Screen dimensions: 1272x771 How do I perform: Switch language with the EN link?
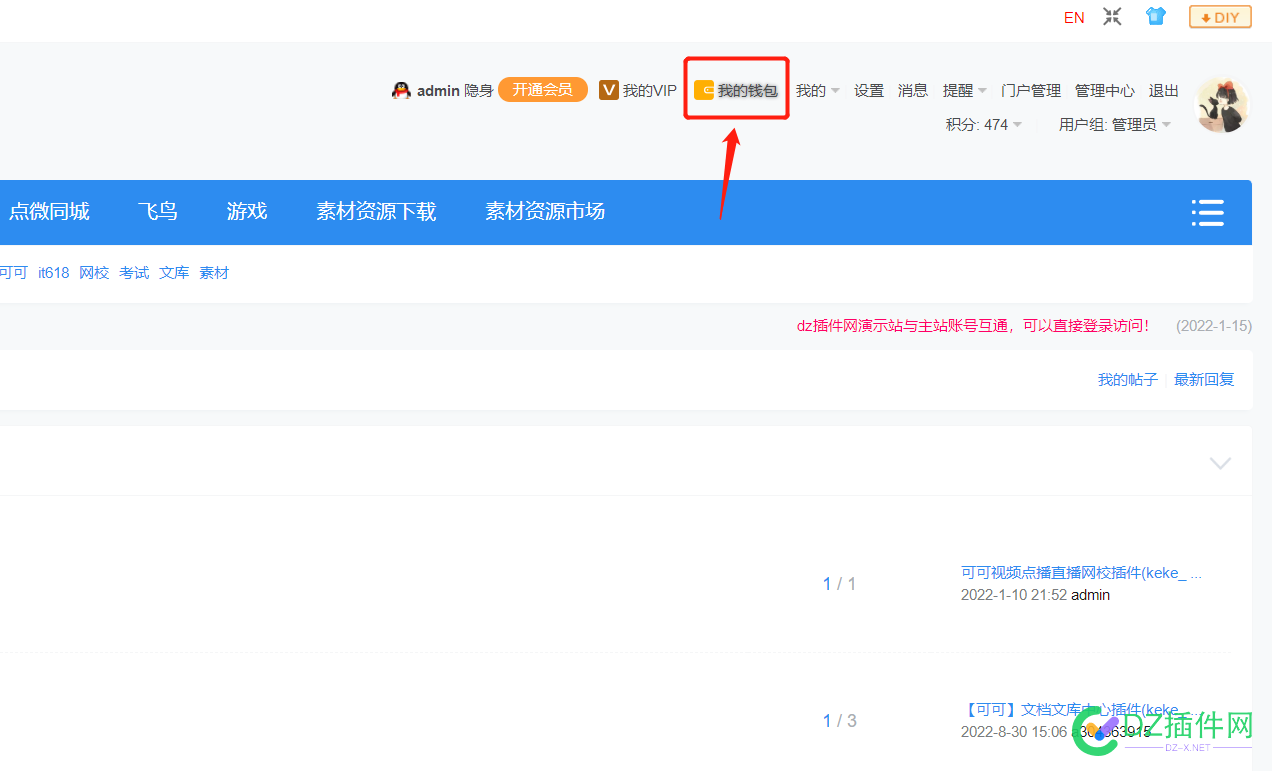click(x=1074, y=16)
